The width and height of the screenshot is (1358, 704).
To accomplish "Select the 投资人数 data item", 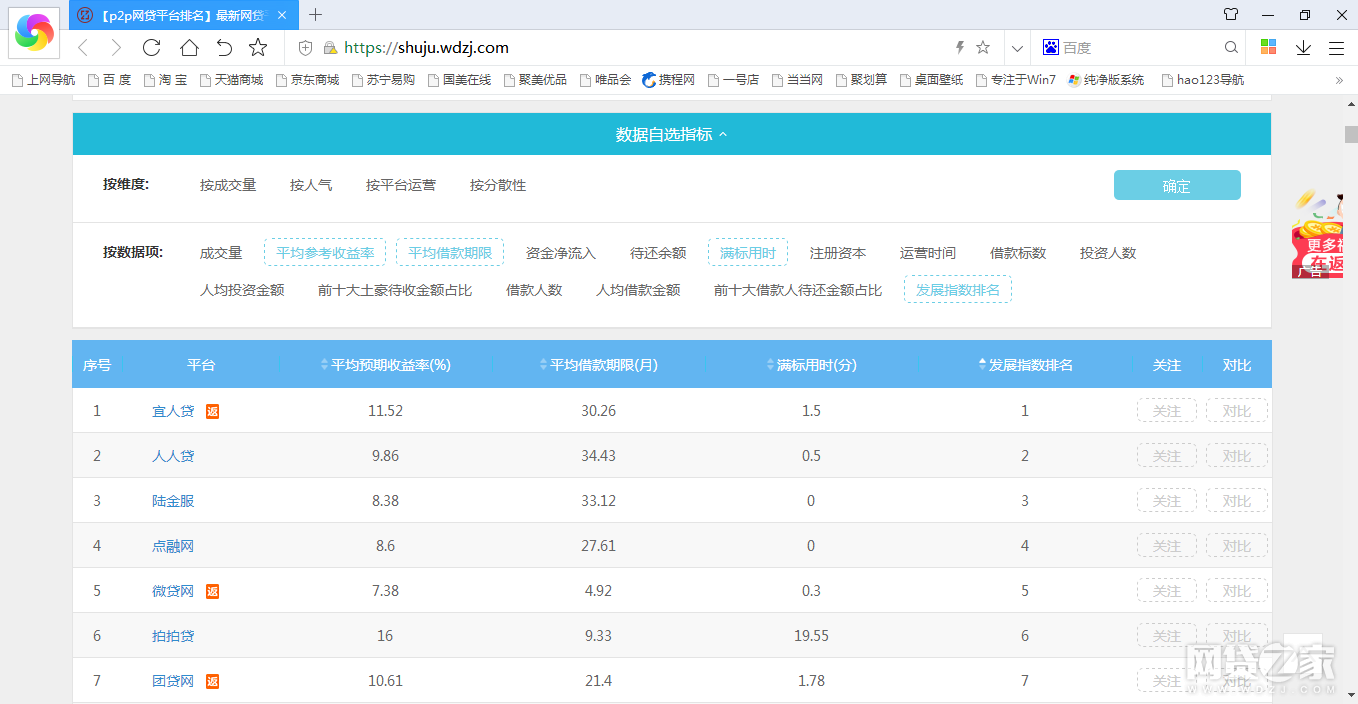I will [x=1108, y=253].
